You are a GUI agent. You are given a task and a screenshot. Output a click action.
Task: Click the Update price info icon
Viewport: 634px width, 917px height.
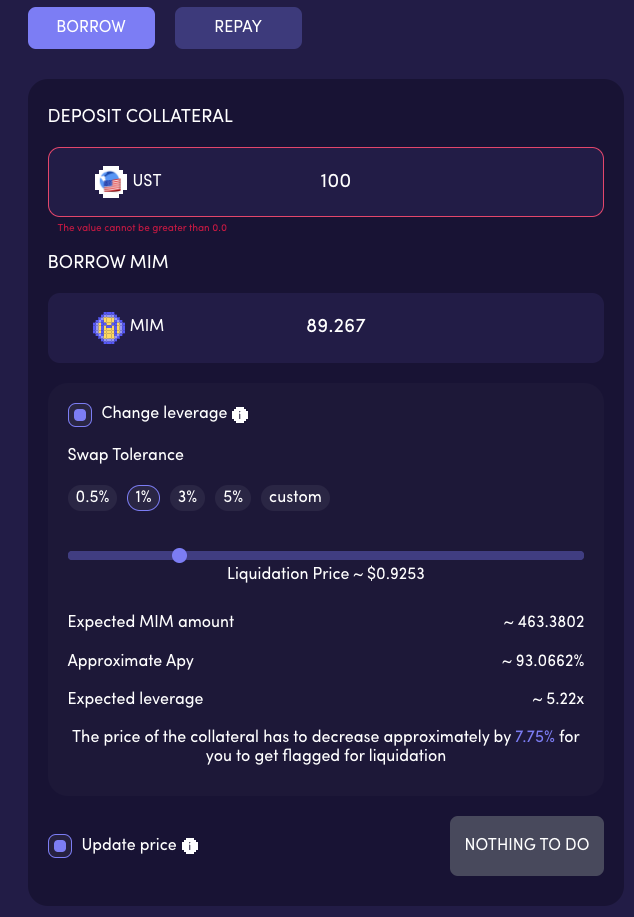click(x=190, y=846)
